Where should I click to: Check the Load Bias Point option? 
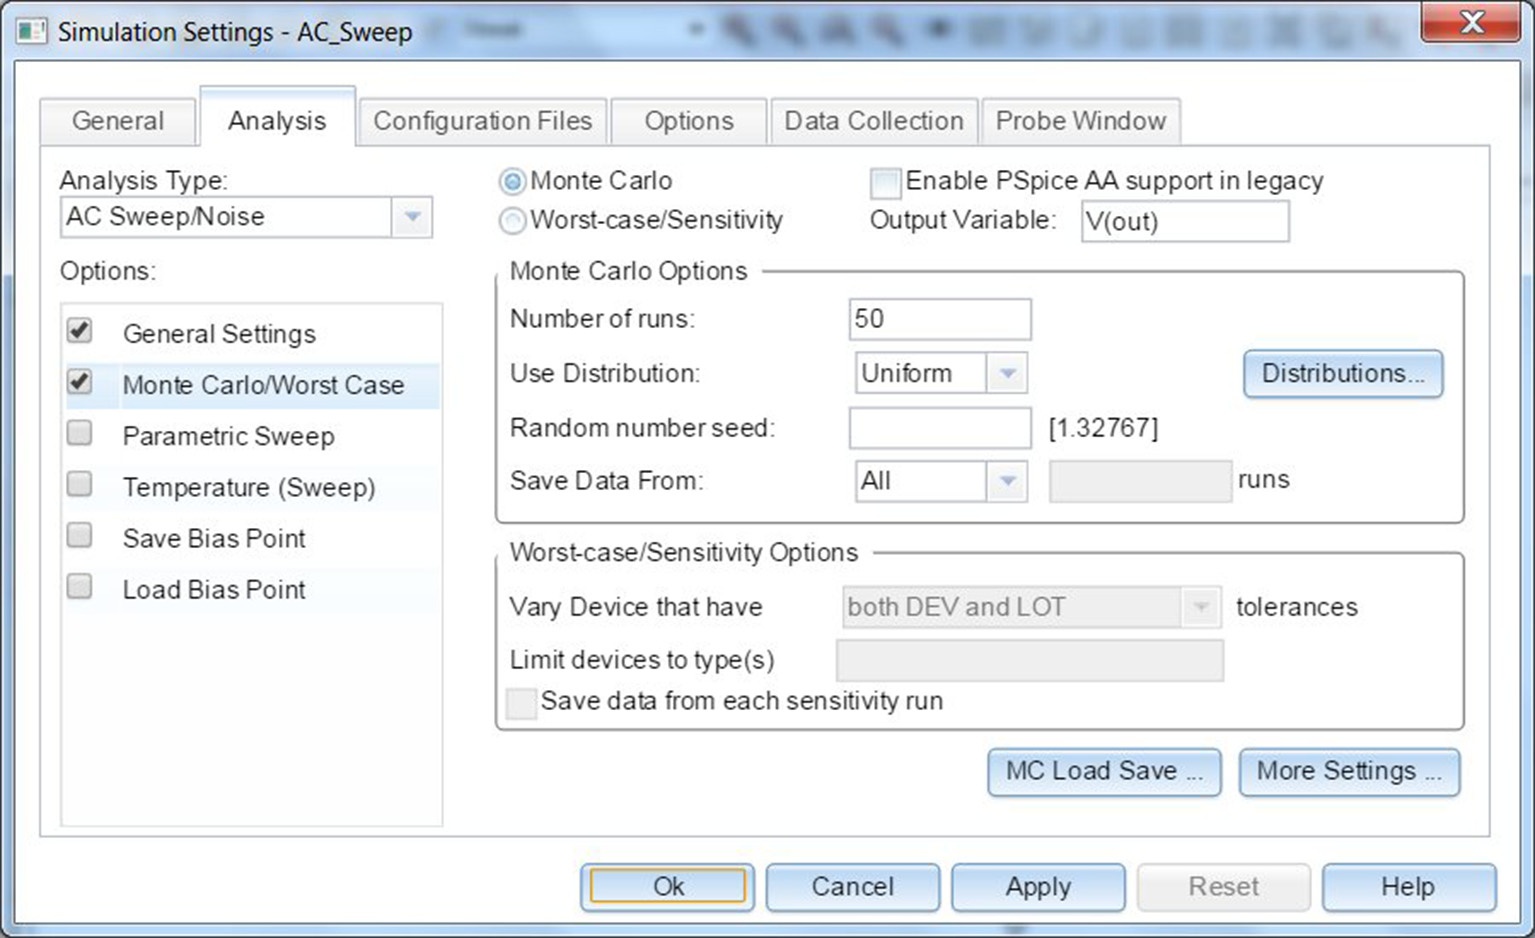(x=79, y=587)
